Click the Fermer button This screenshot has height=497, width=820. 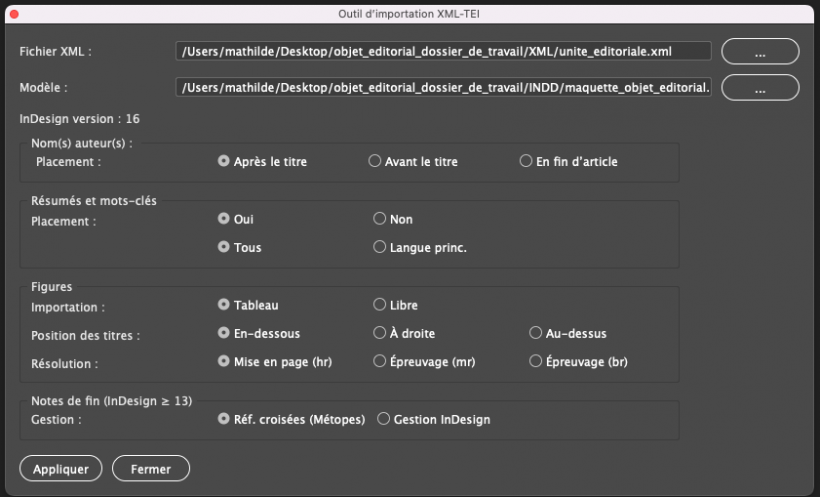click(151, 468)
